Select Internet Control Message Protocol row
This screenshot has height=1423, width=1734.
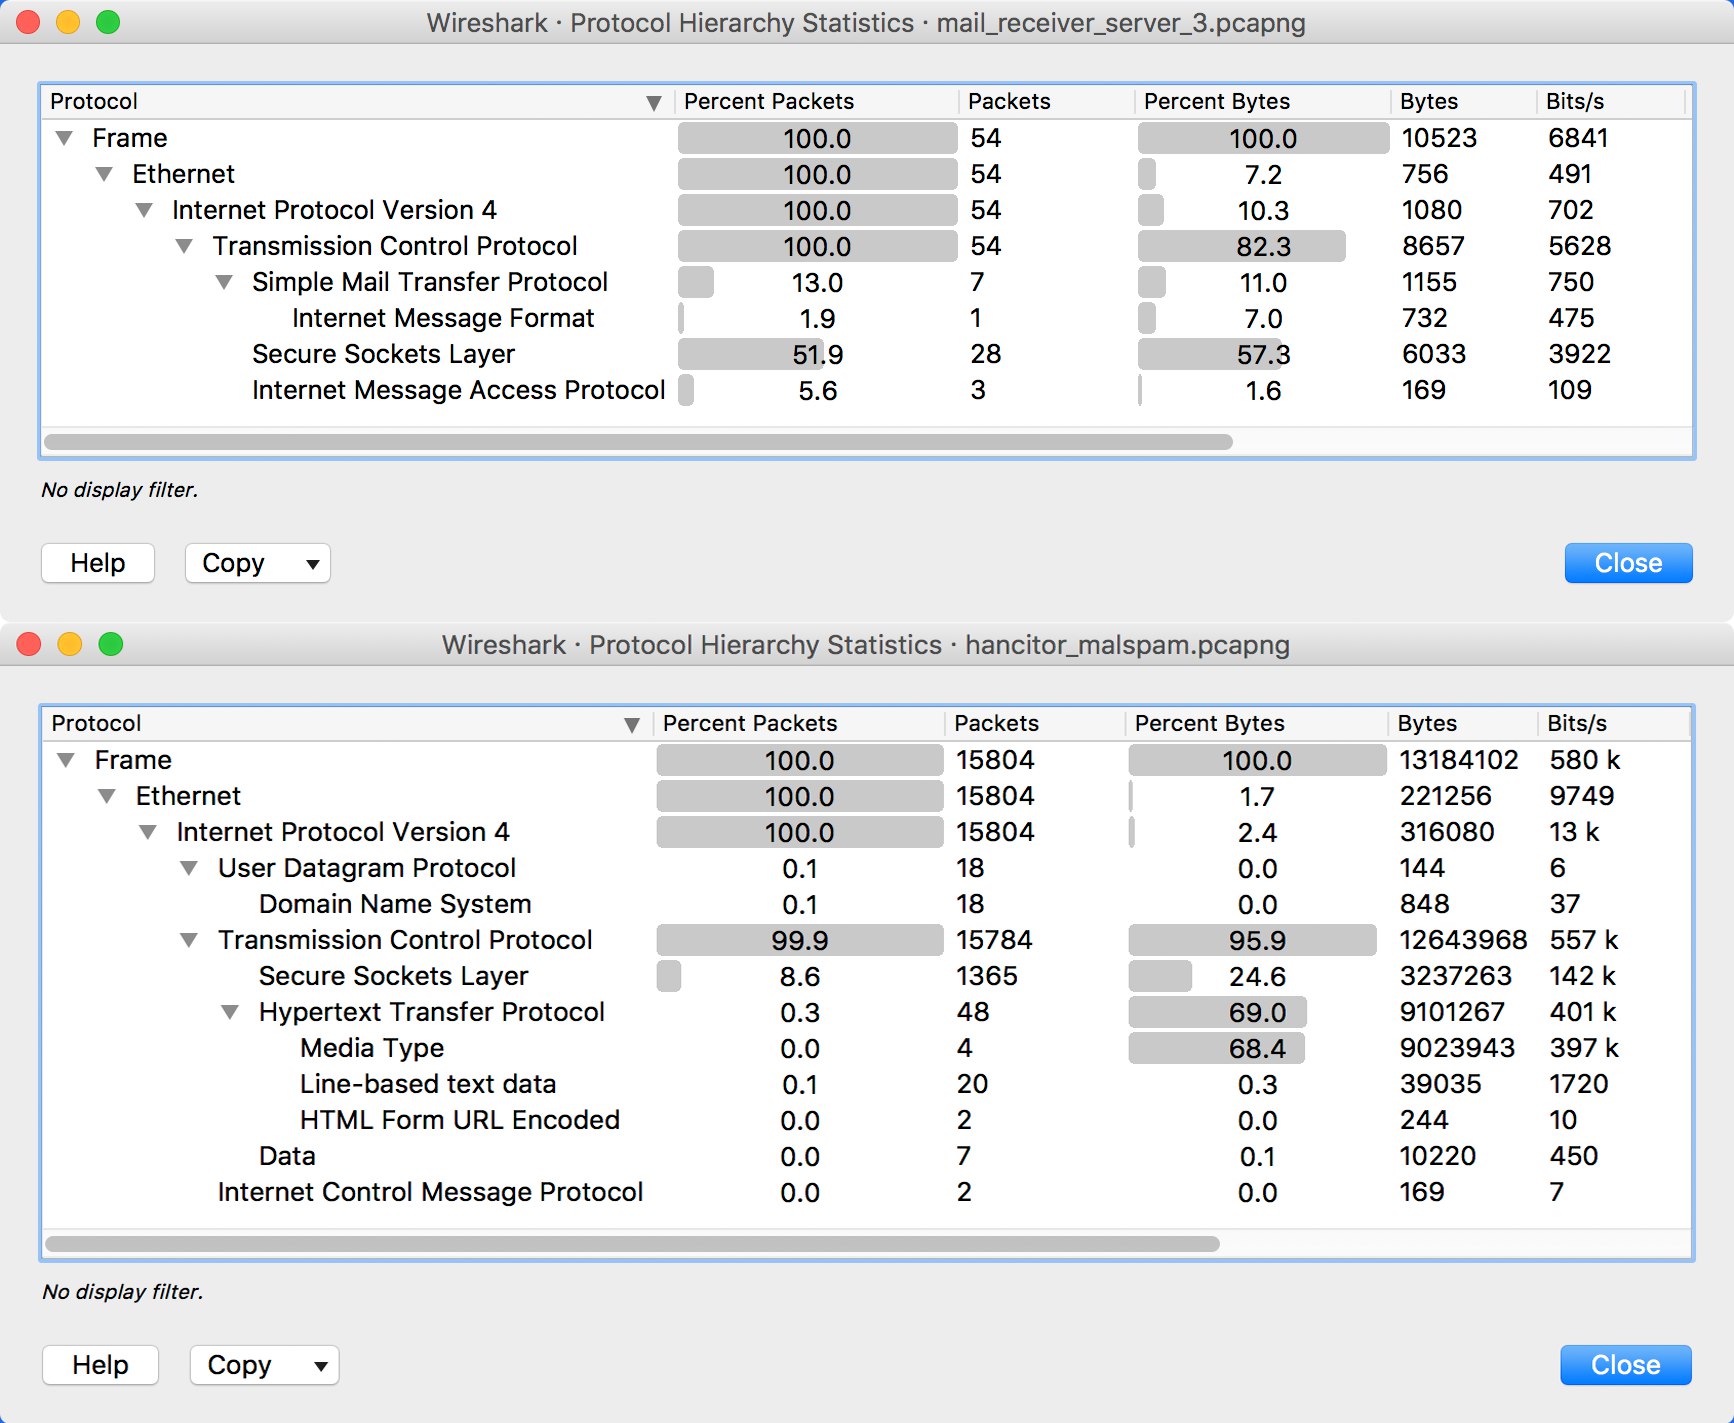click(x=866, y=1192)
